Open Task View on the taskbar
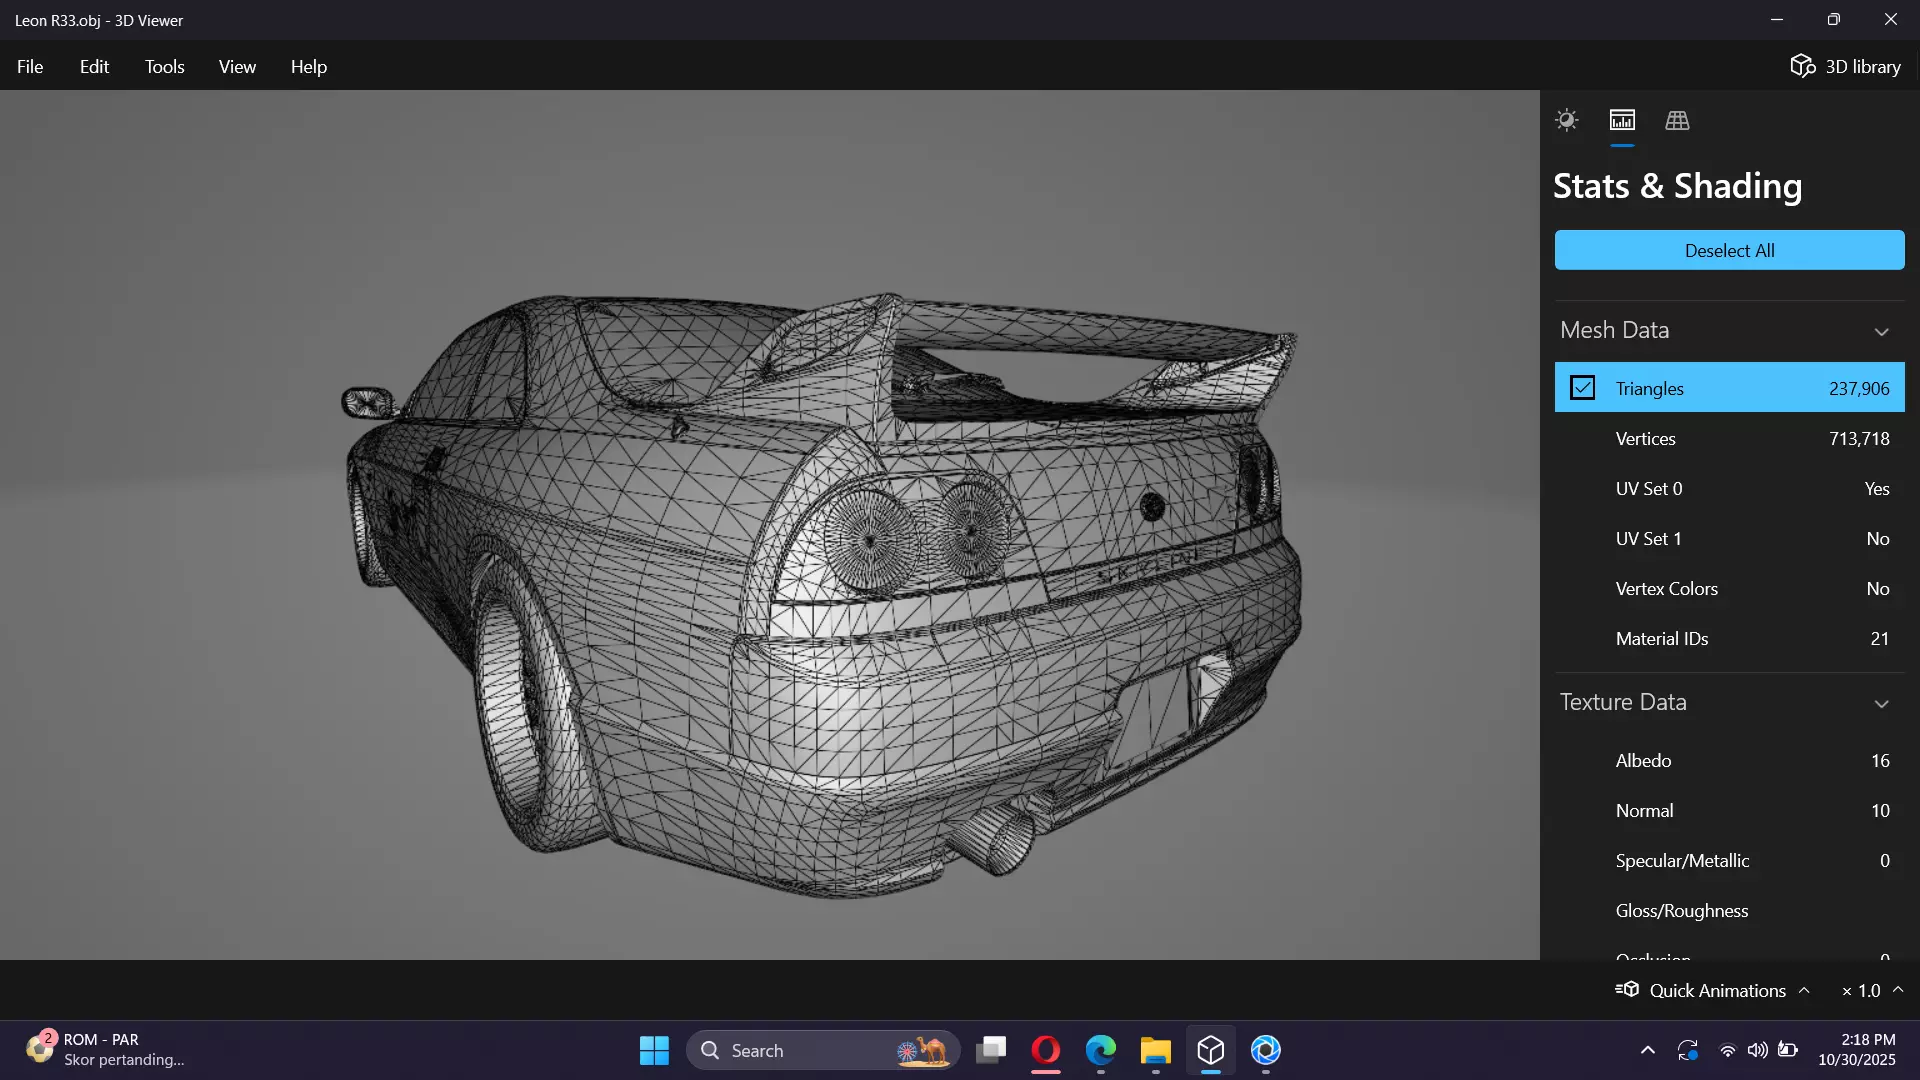 [x=991, y=1050]
